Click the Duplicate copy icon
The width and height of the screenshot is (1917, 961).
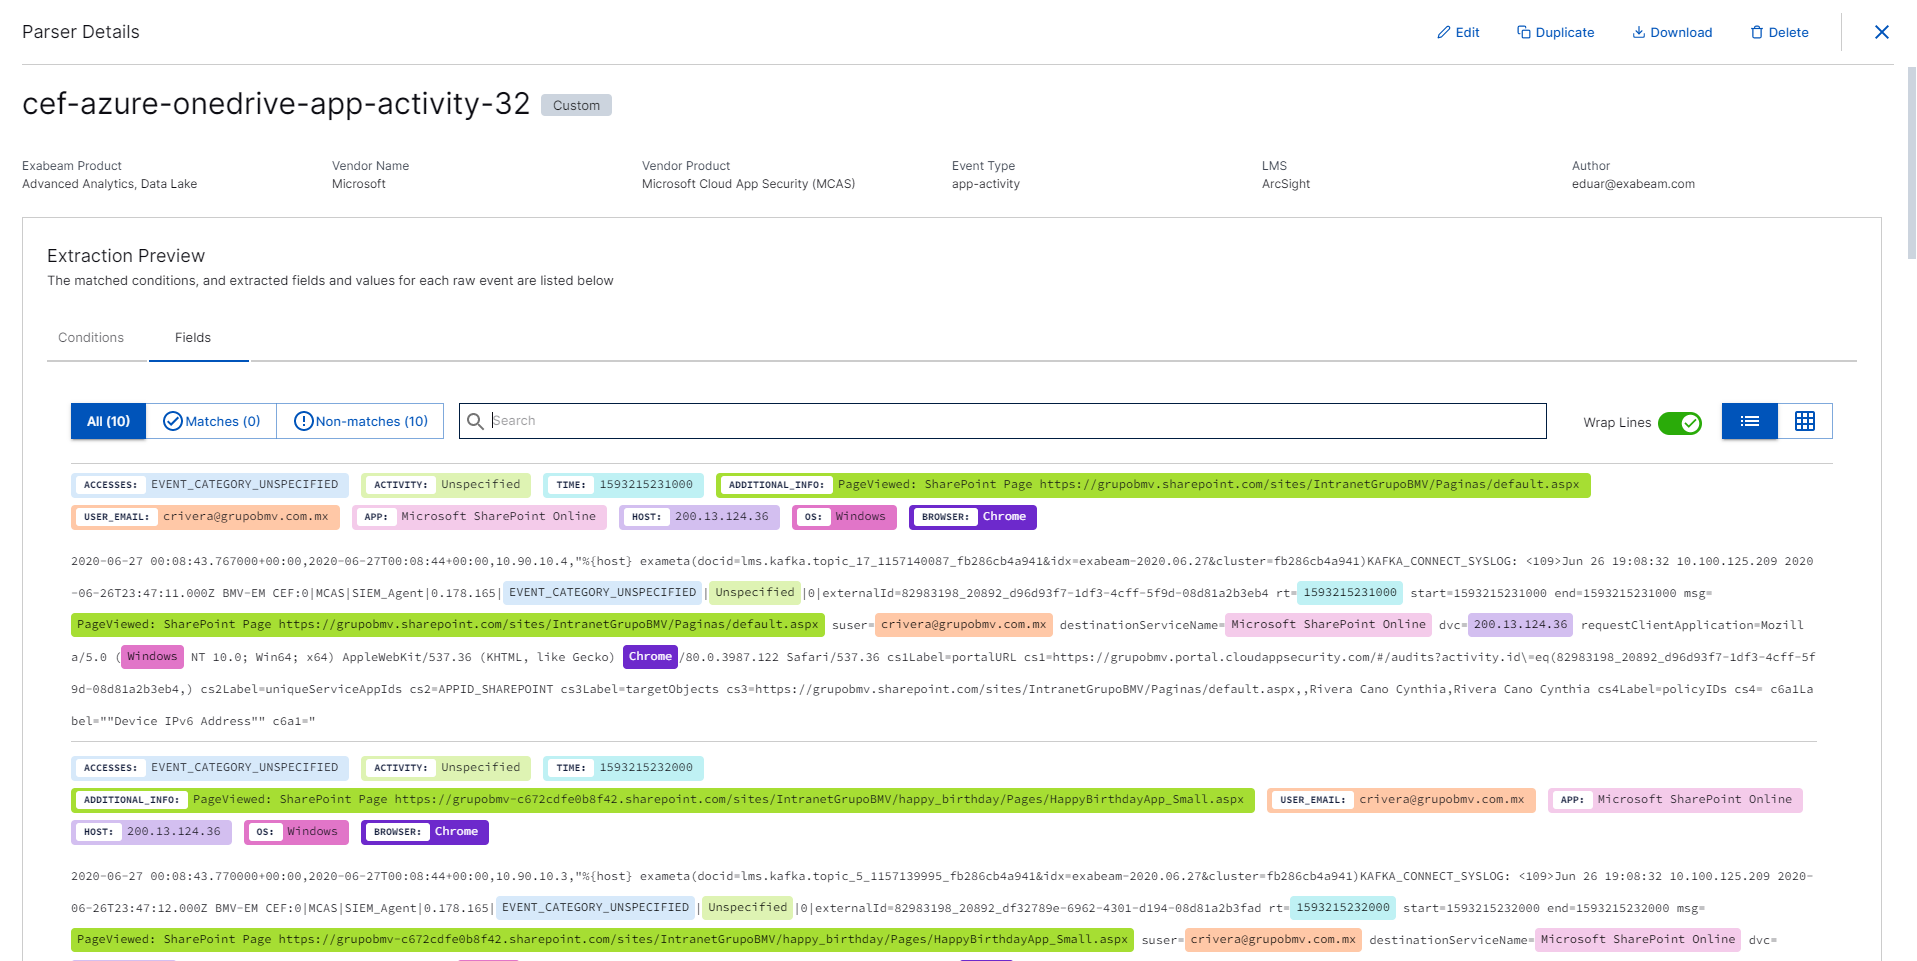point(1524,32)
